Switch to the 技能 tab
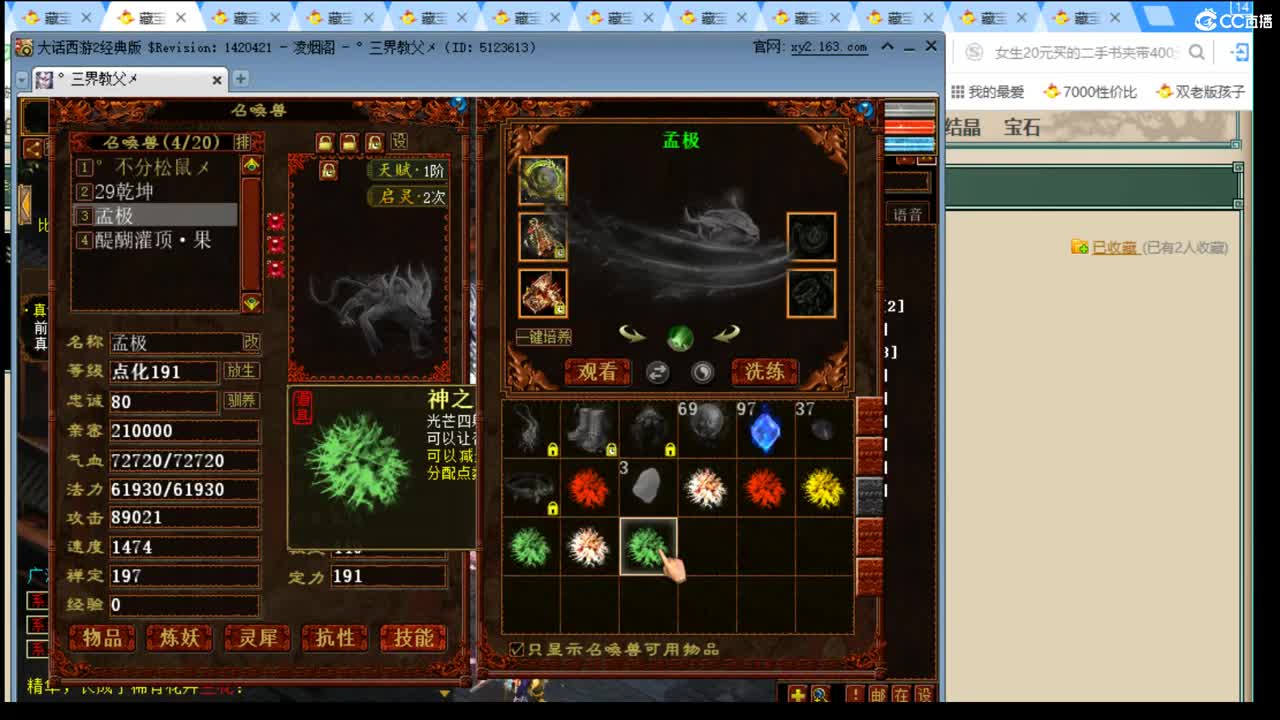1280x720 pixels. (413, 638)
